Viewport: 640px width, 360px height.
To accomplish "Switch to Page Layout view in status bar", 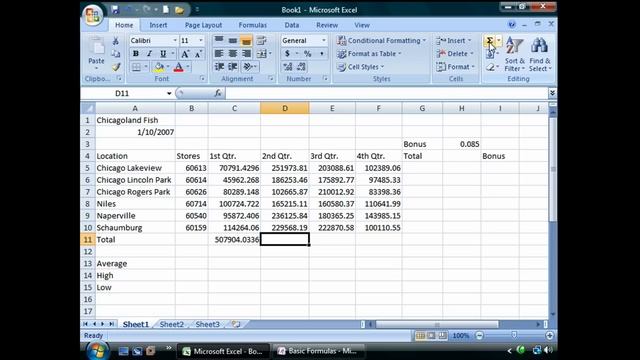I will click(x=431, y=336).
